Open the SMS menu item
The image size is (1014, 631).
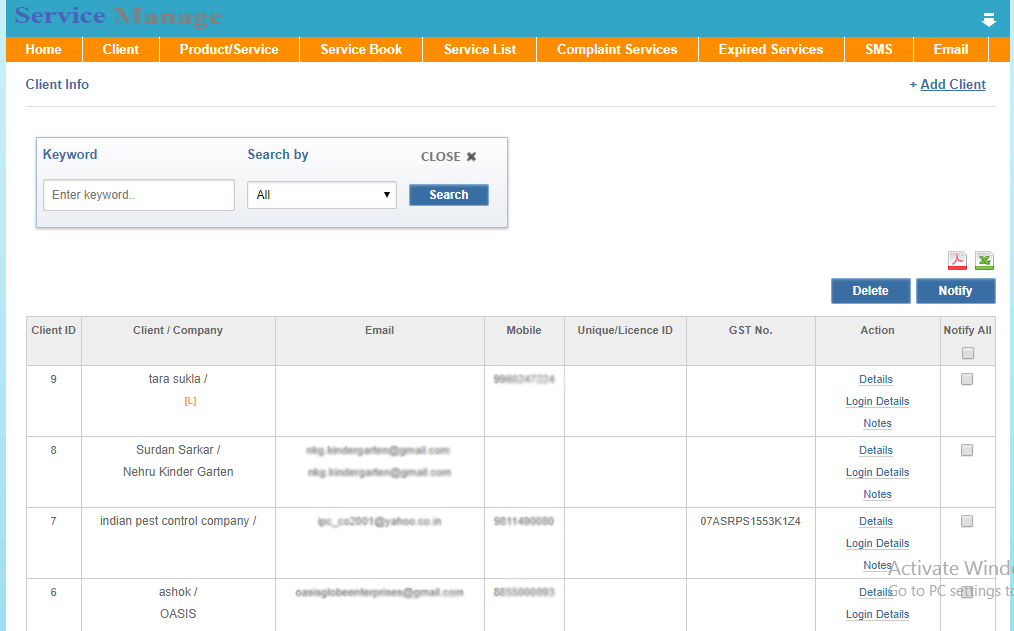pos(878,49)
